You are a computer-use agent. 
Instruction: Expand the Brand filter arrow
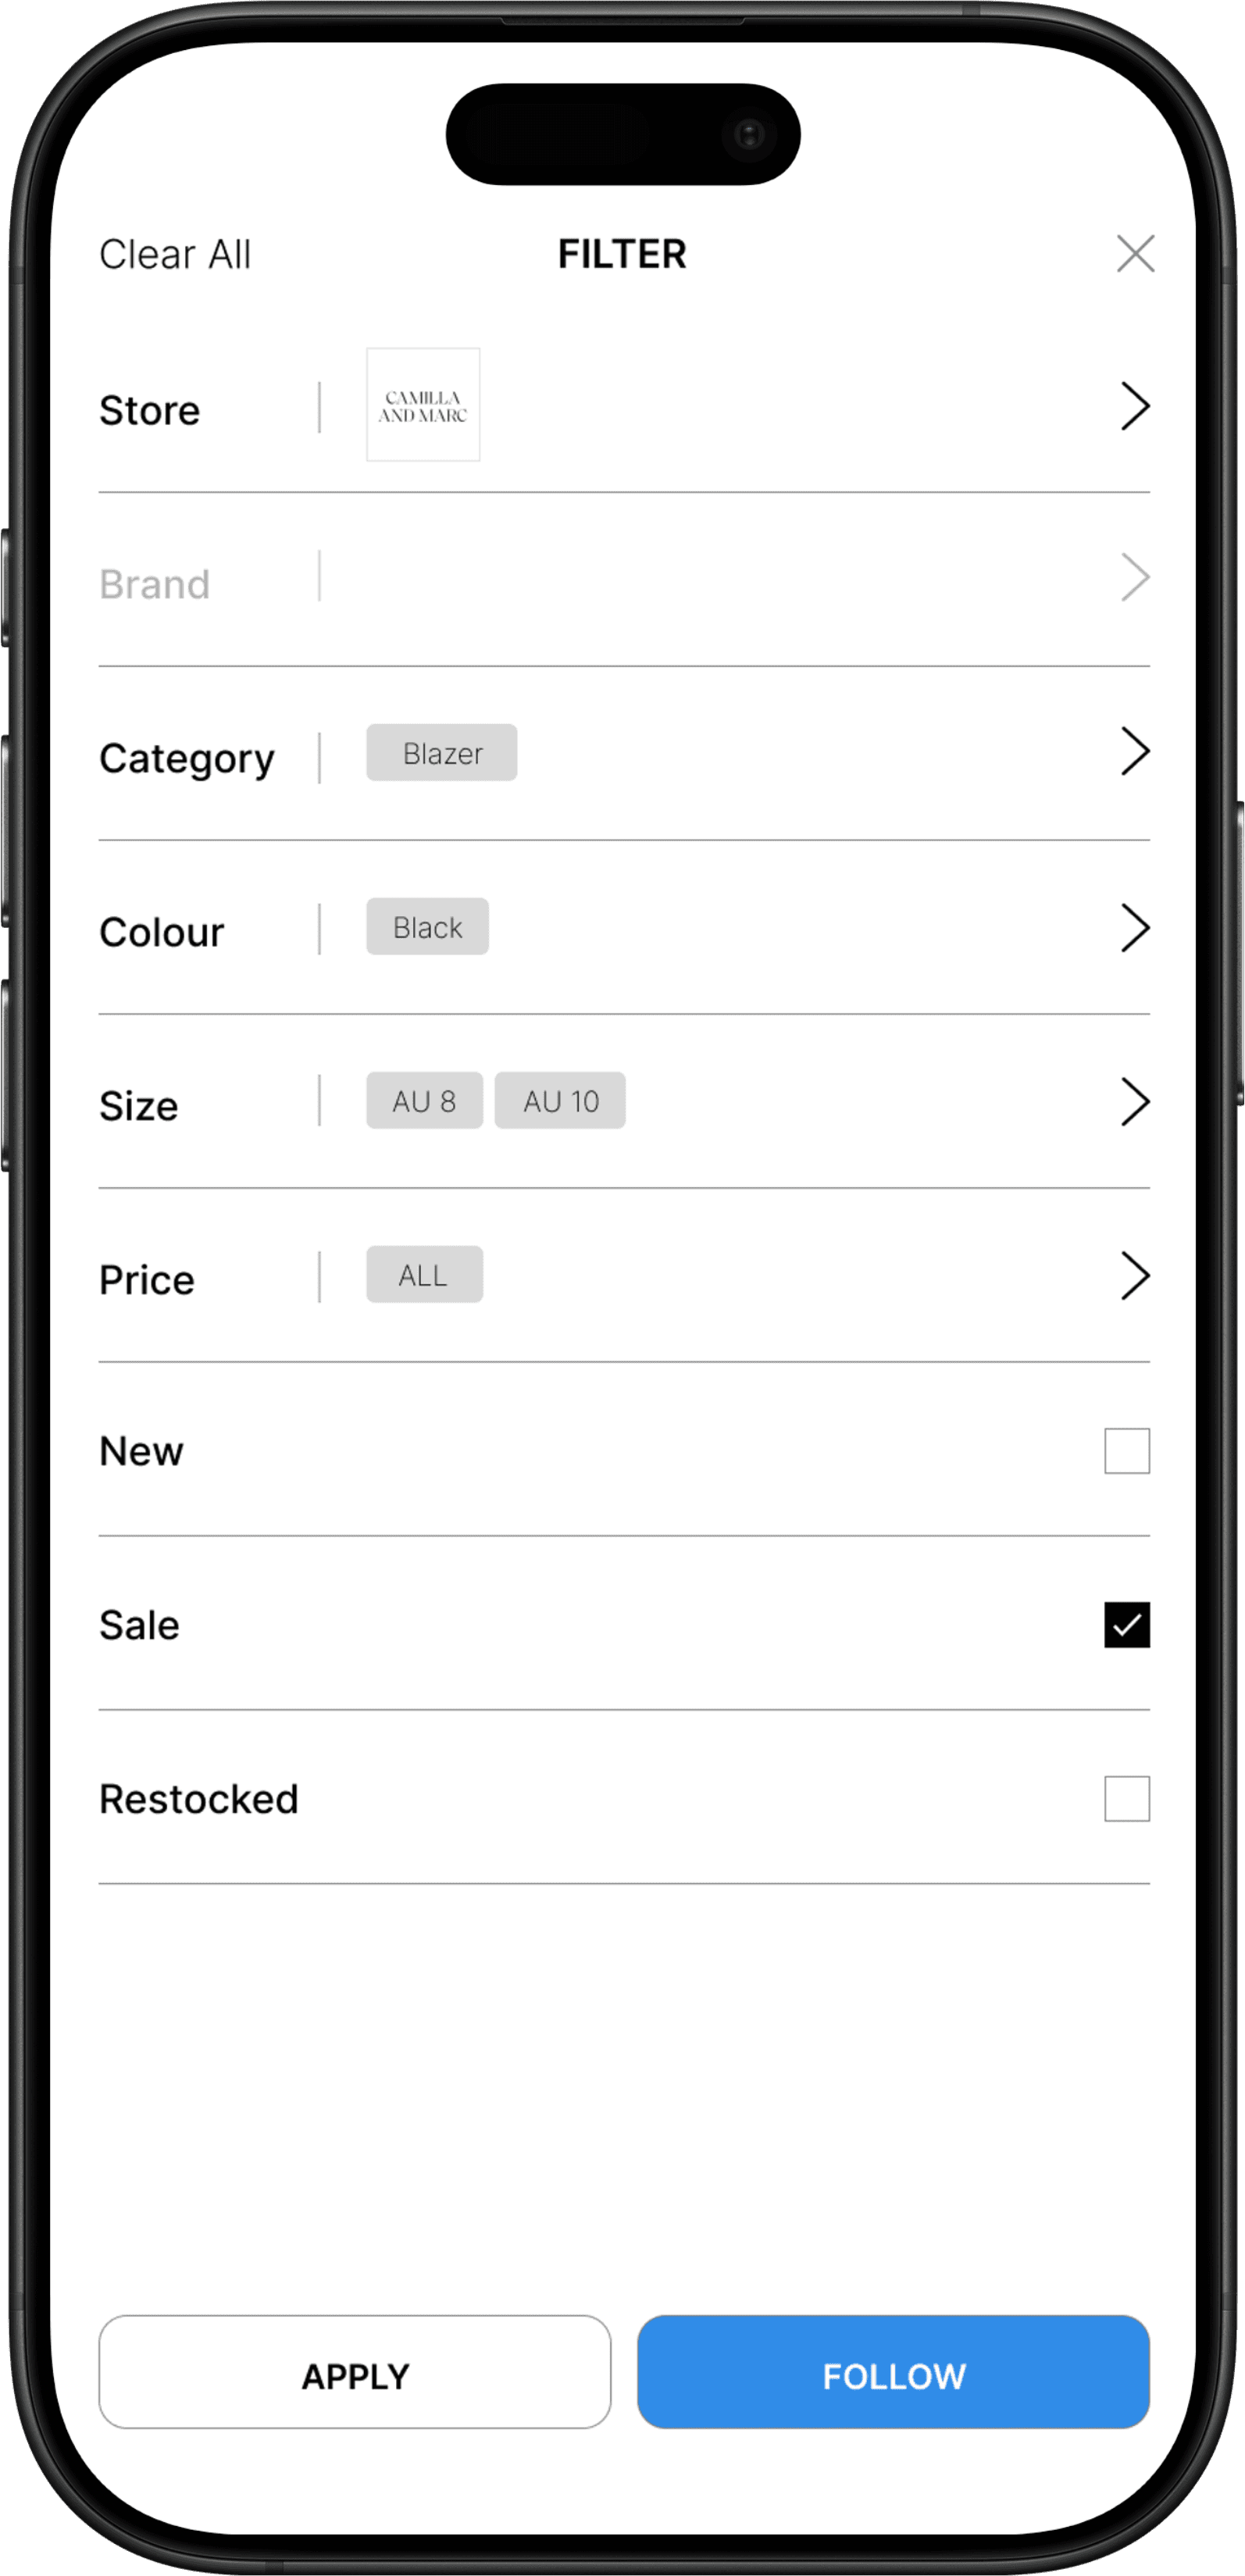point(1135,578)
